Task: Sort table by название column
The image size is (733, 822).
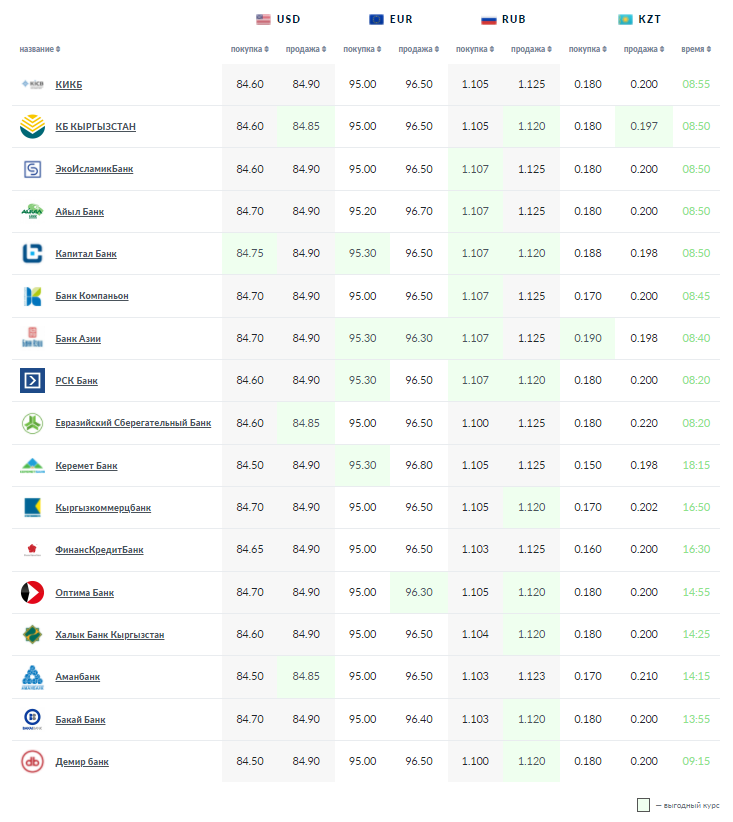Action: pyautogui.click(x=39, y=49)
